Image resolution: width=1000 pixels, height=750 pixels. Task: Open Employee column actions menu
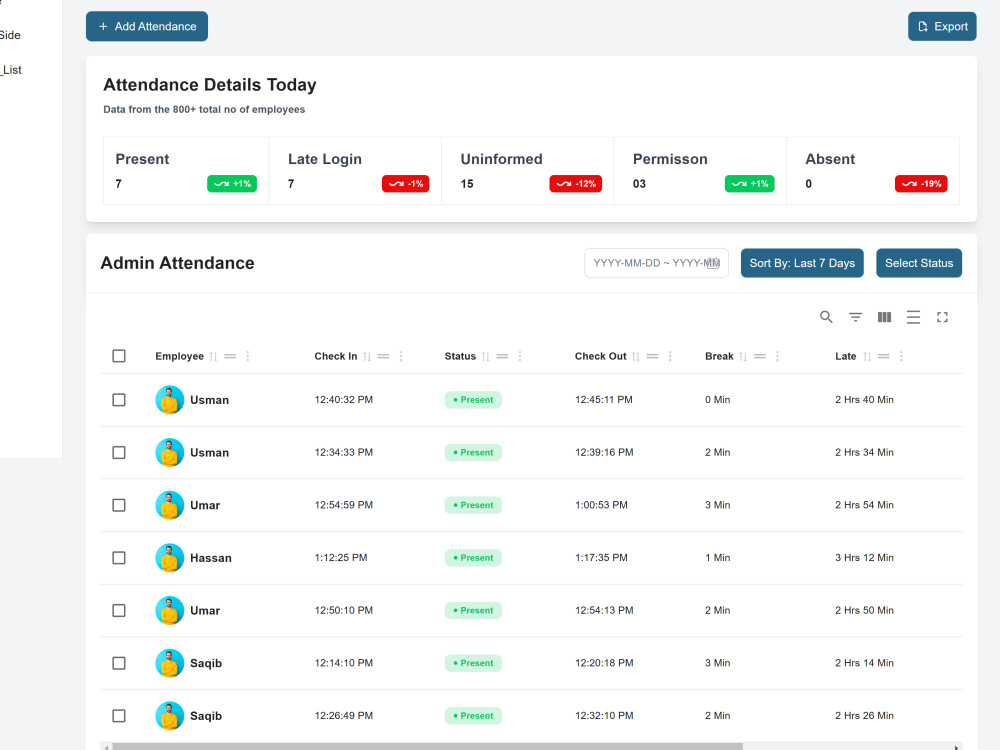pyautogui.click(x=247, y=357)
